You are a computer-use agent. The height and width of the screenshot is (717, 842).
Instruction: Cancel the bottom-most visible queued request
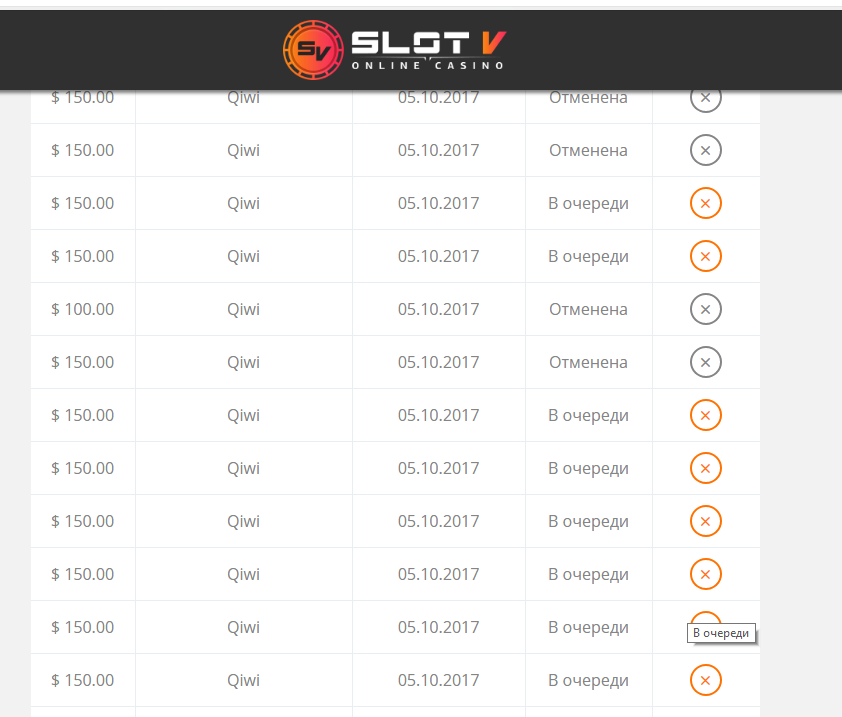tap(705, 680)
